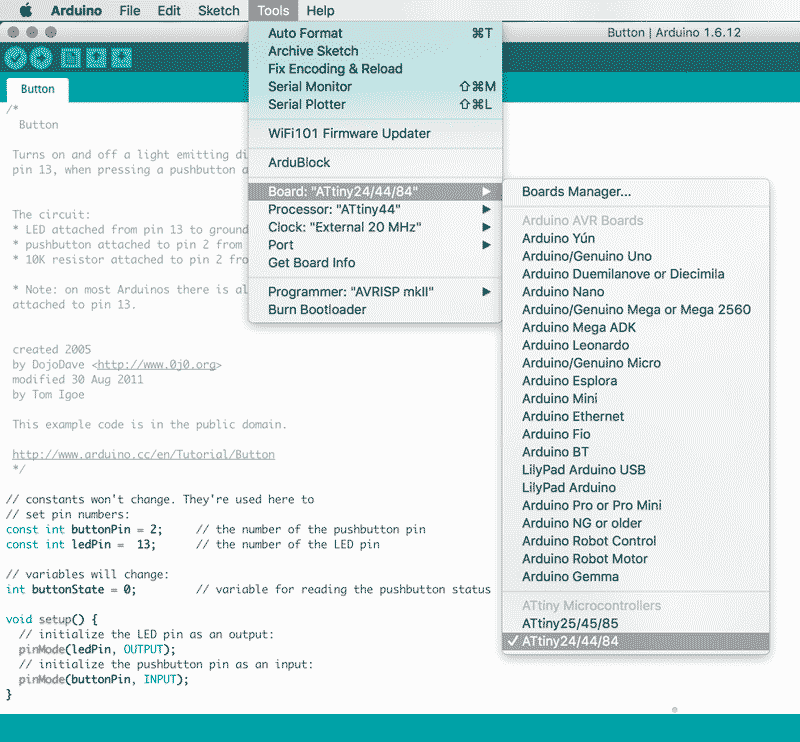Choose Fix Encoding & Reload

tap(375, 69)
